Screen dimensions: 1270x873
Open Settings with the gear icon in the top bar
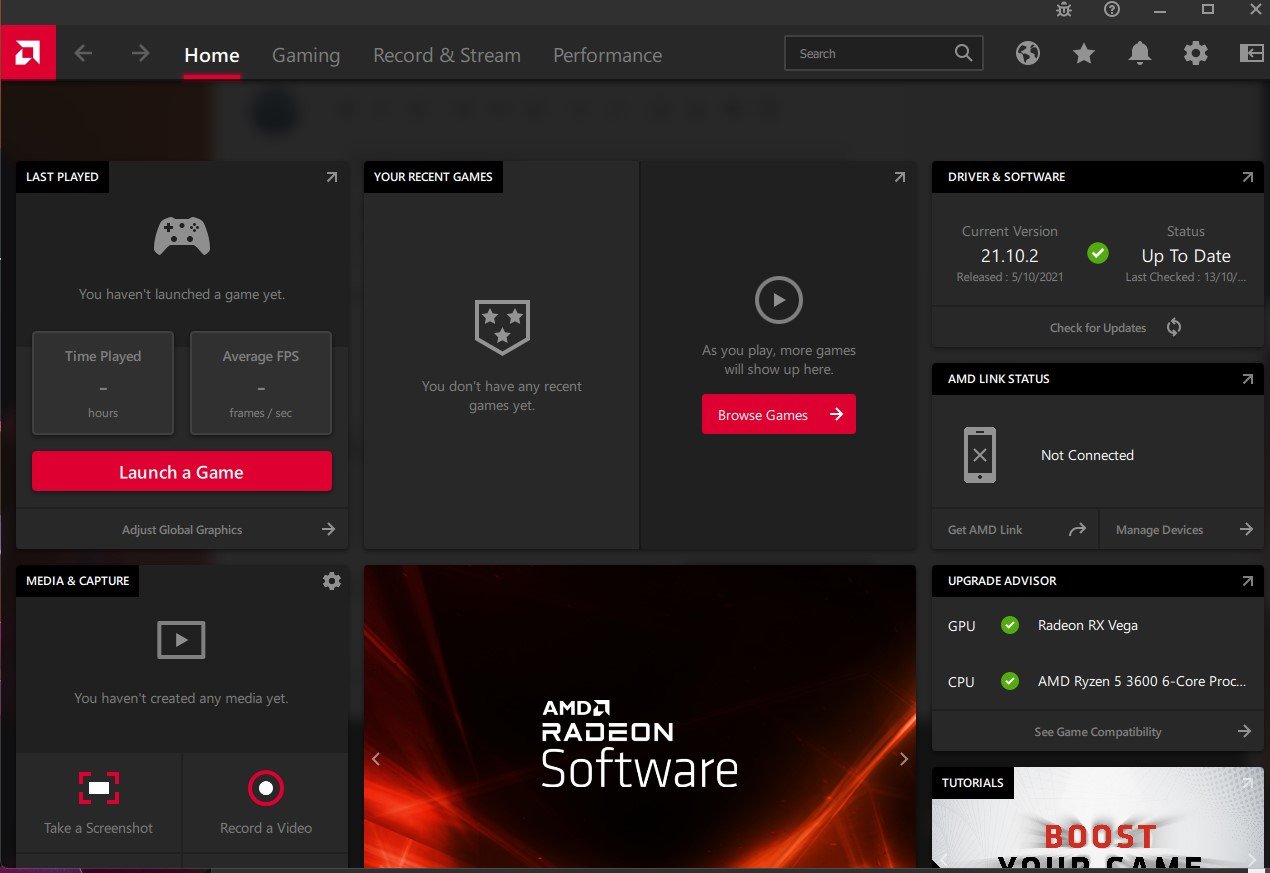click(x=1196, y=54)
